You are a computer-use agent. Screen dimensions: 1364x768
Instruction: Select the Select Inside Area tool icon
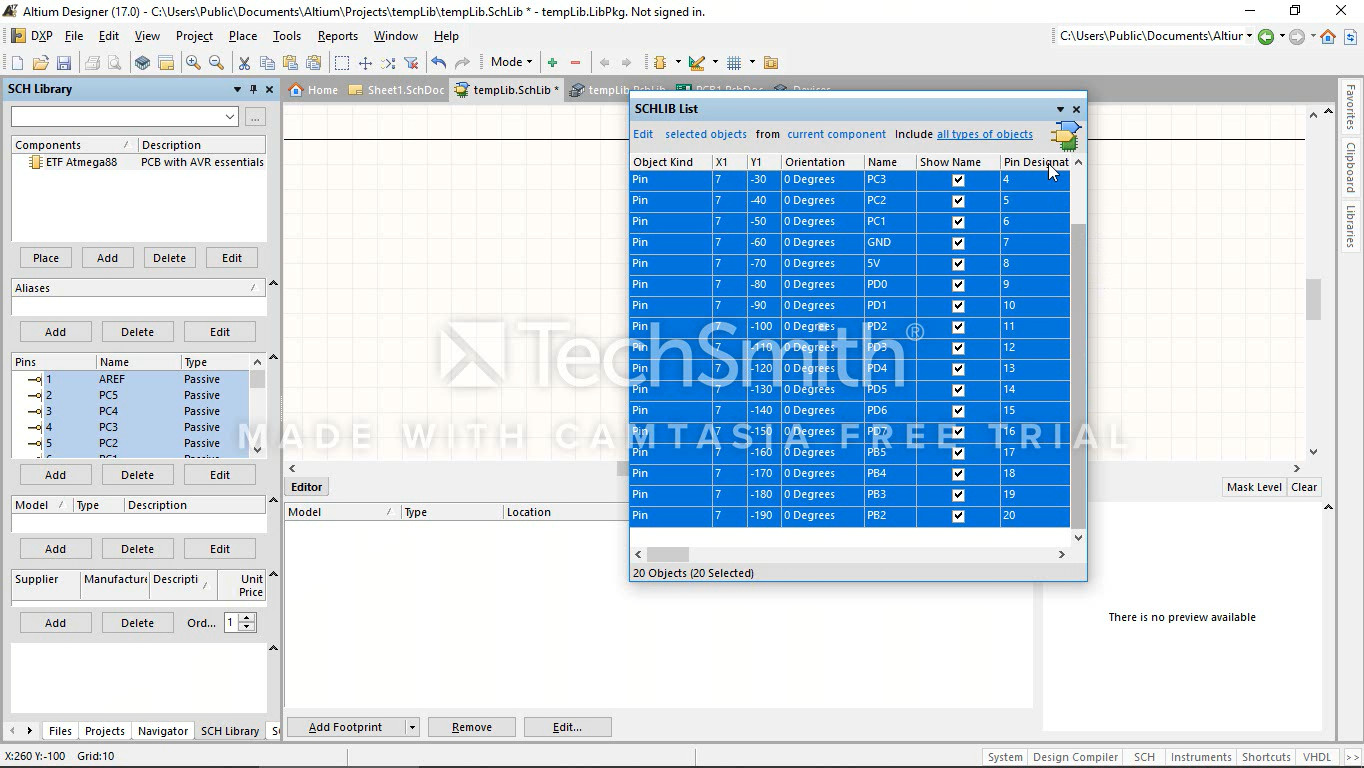(341, 63)
